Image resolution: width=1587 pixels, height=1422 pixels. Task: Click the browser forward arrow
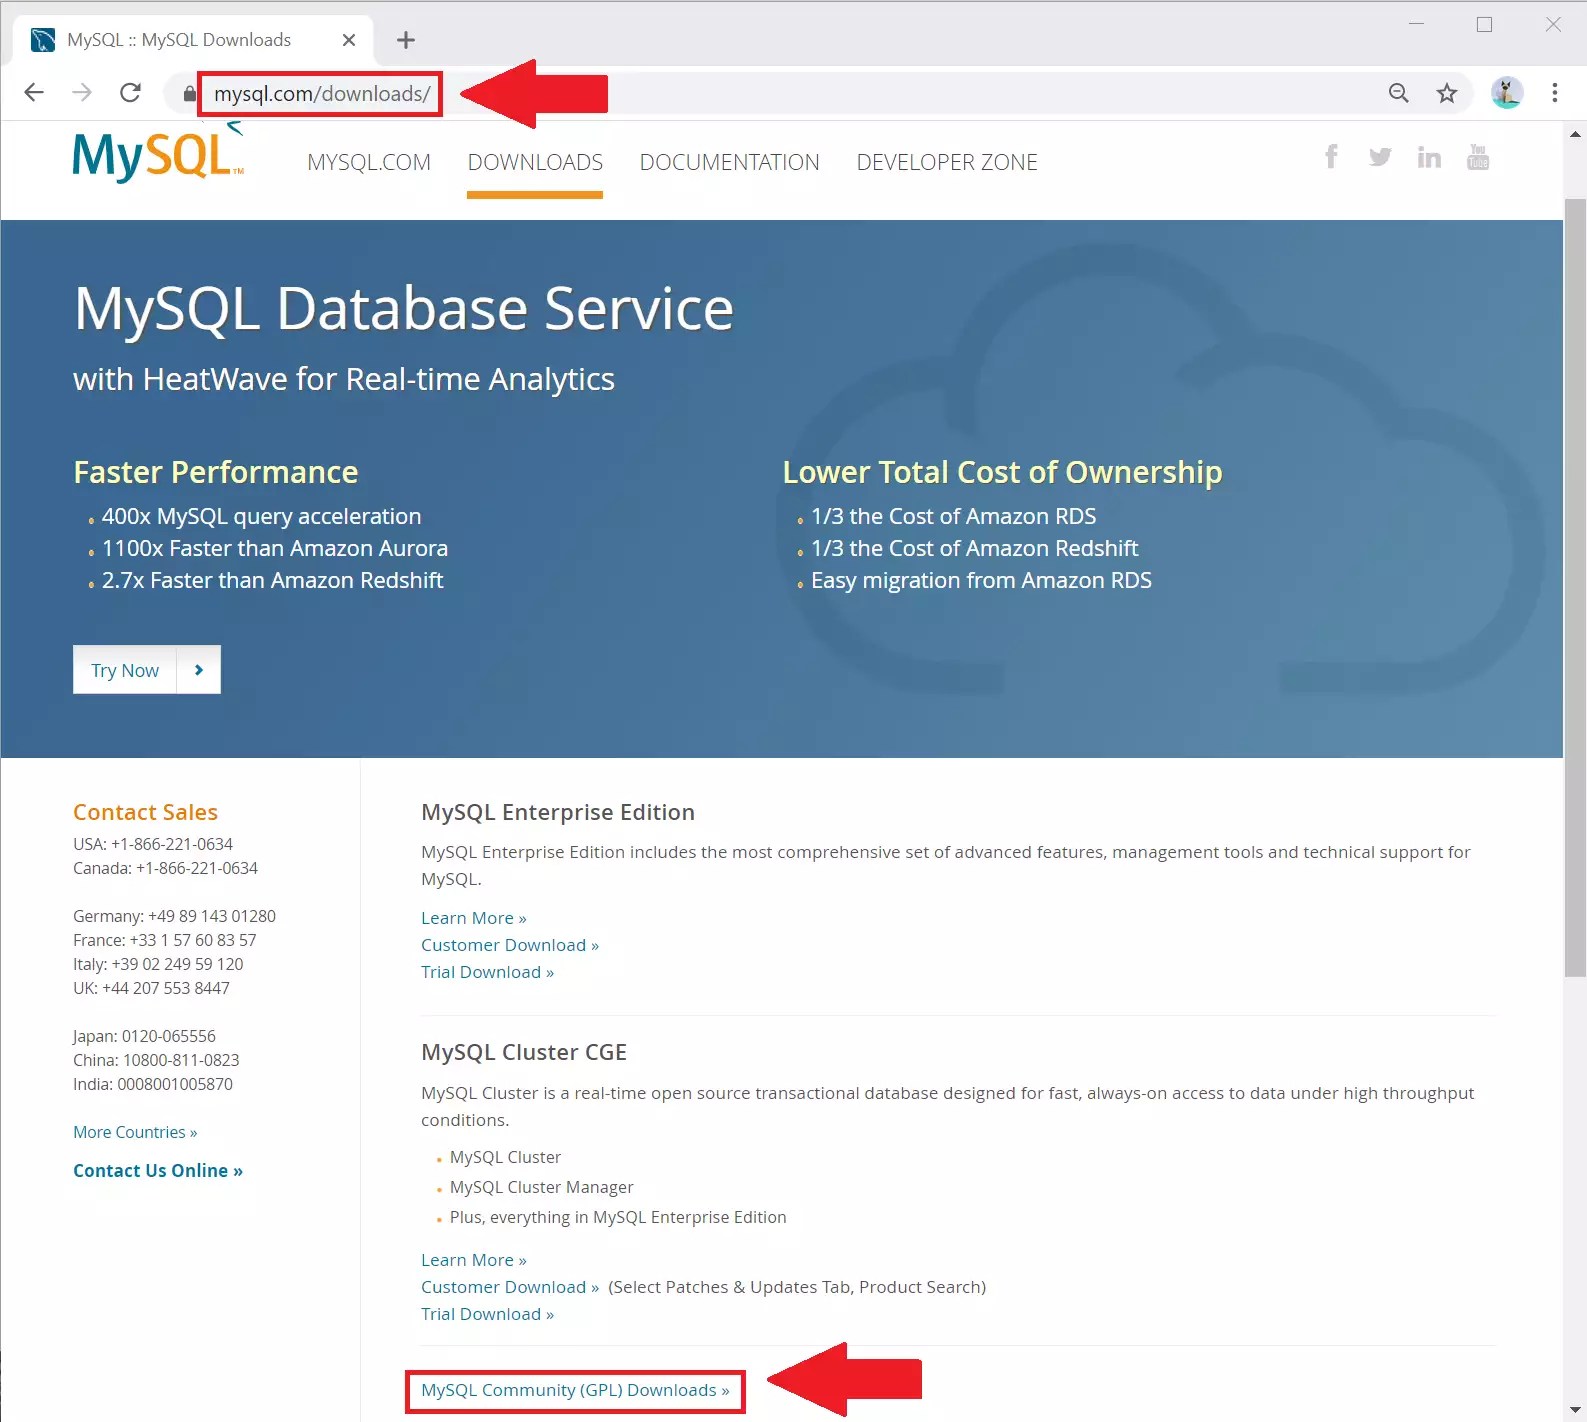[82, 93]
